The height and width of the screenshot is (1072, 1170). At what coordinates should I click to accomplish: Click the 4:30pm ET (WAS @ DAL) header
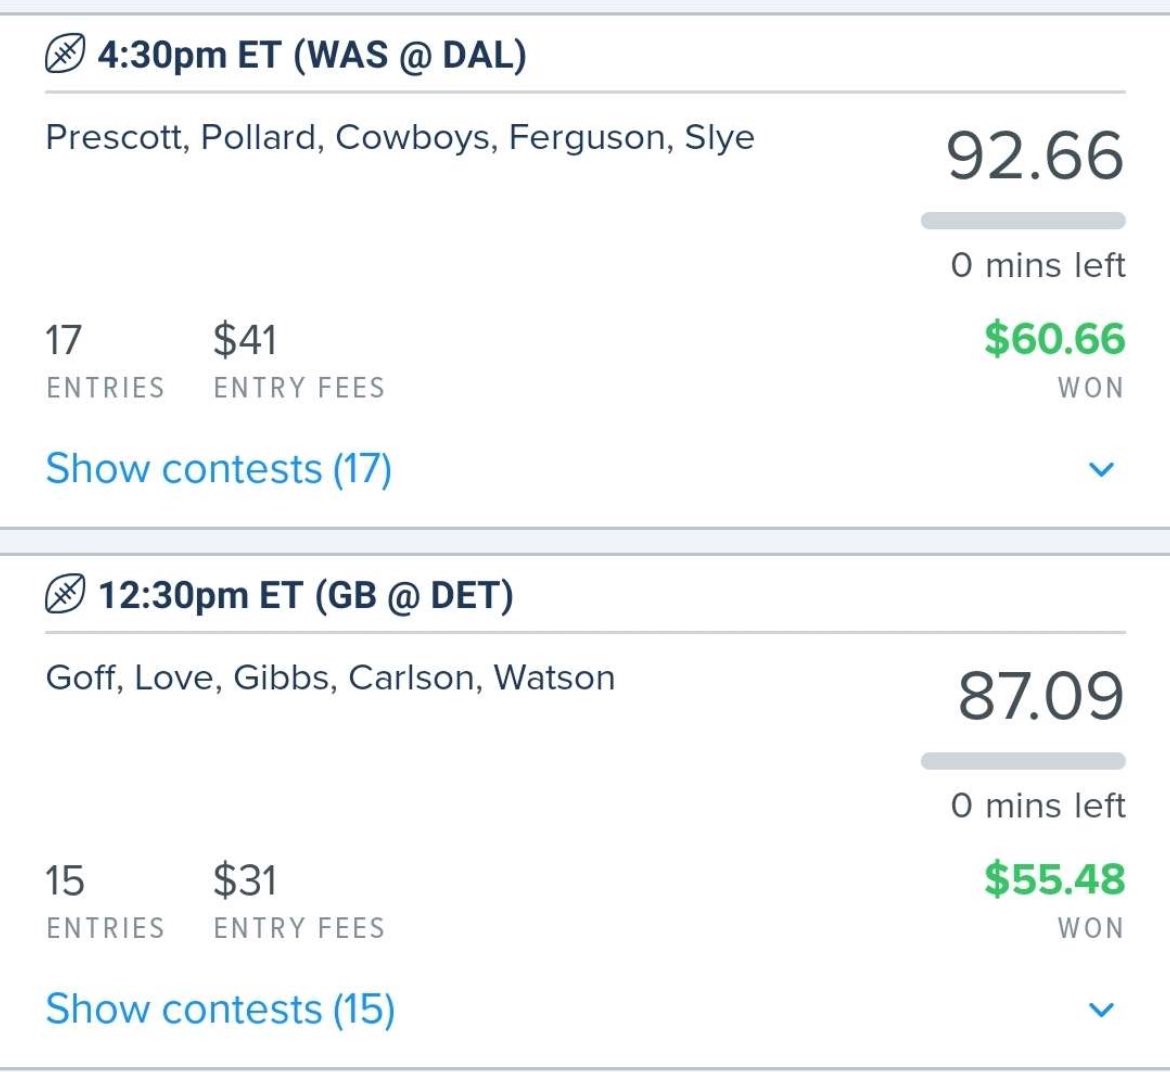[x=311, y=55]
